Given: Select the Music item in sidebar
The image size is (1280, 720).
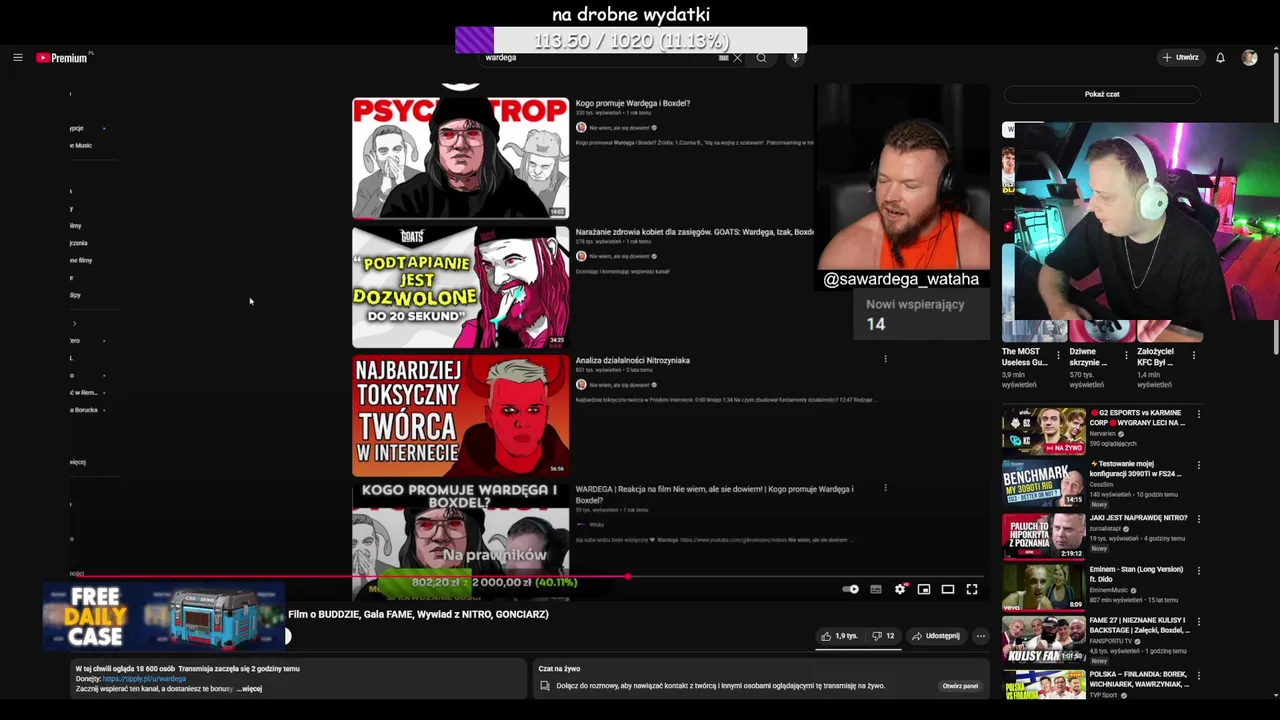Looking at the screenshot, I should 82,146.
